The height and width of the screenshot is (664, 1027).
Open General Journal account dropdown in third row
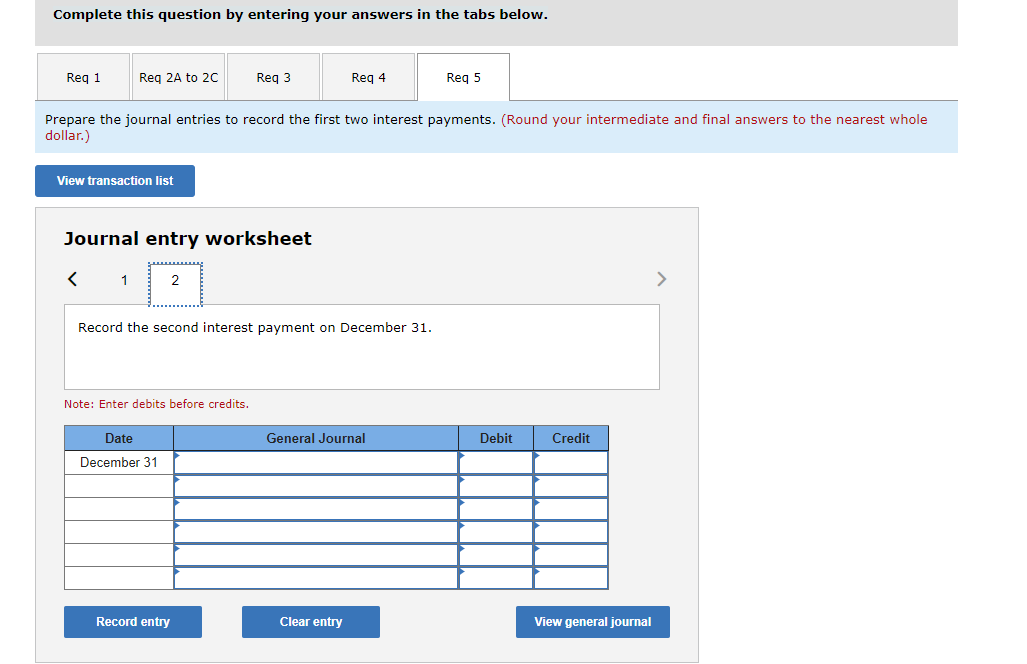pyautogui.click(x=316, y=509)
